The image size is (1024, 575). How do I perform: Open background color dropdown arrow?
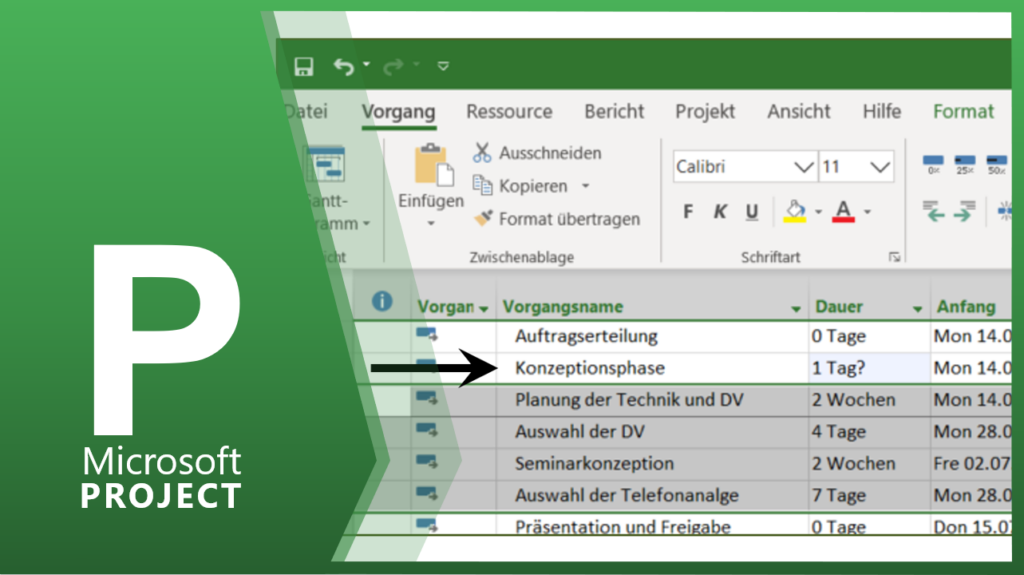tap(818, 212)
